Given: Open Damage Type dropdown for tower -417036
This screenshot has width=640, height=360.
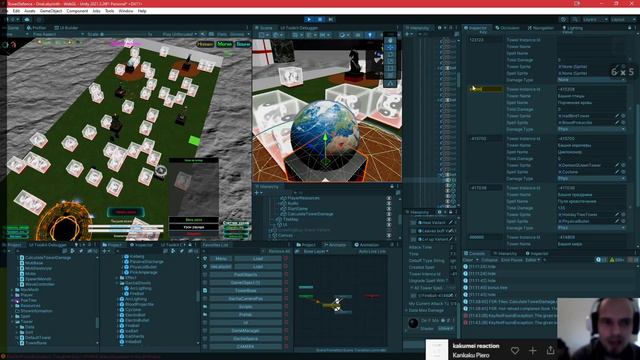Looking at the screenshot, I should [x=591, y=228].
